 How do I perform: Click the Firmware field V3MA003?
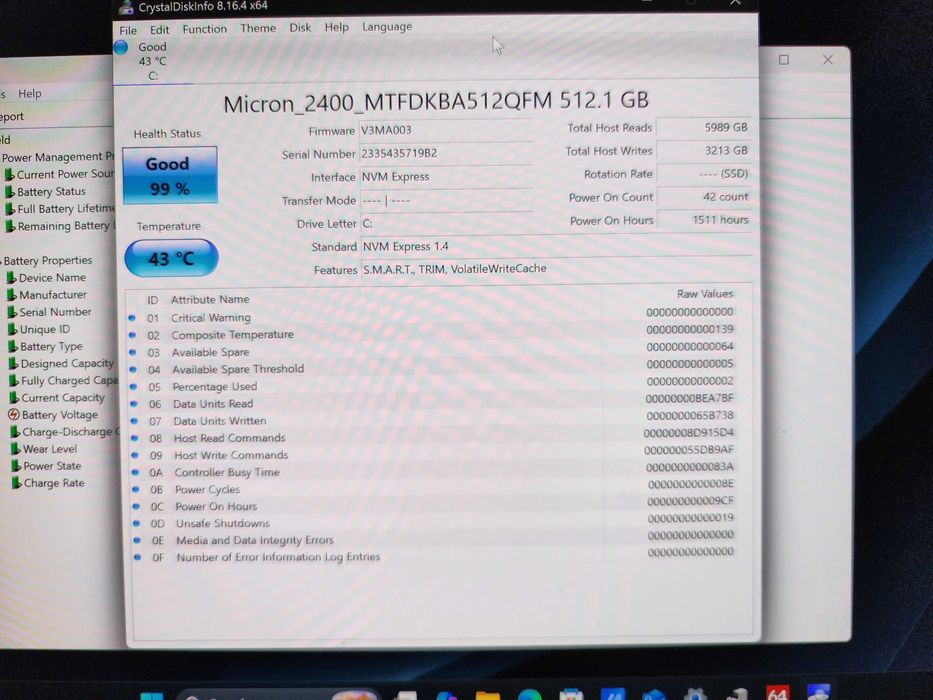(x=446, y=130)
